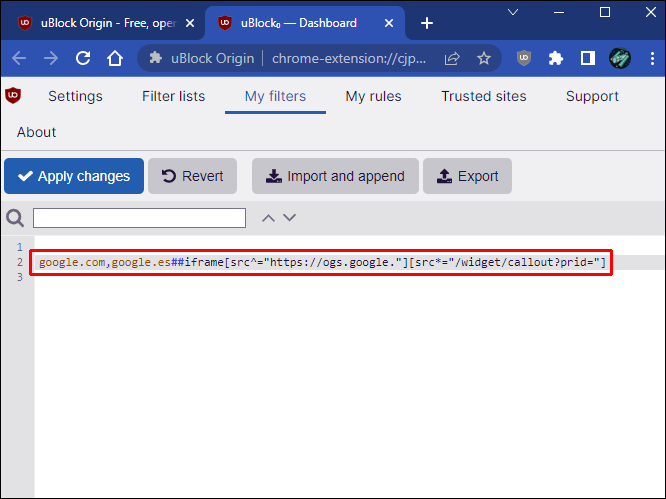Open the Extensions puzzle-piece menu
The image size is (666, 499).
556,58
